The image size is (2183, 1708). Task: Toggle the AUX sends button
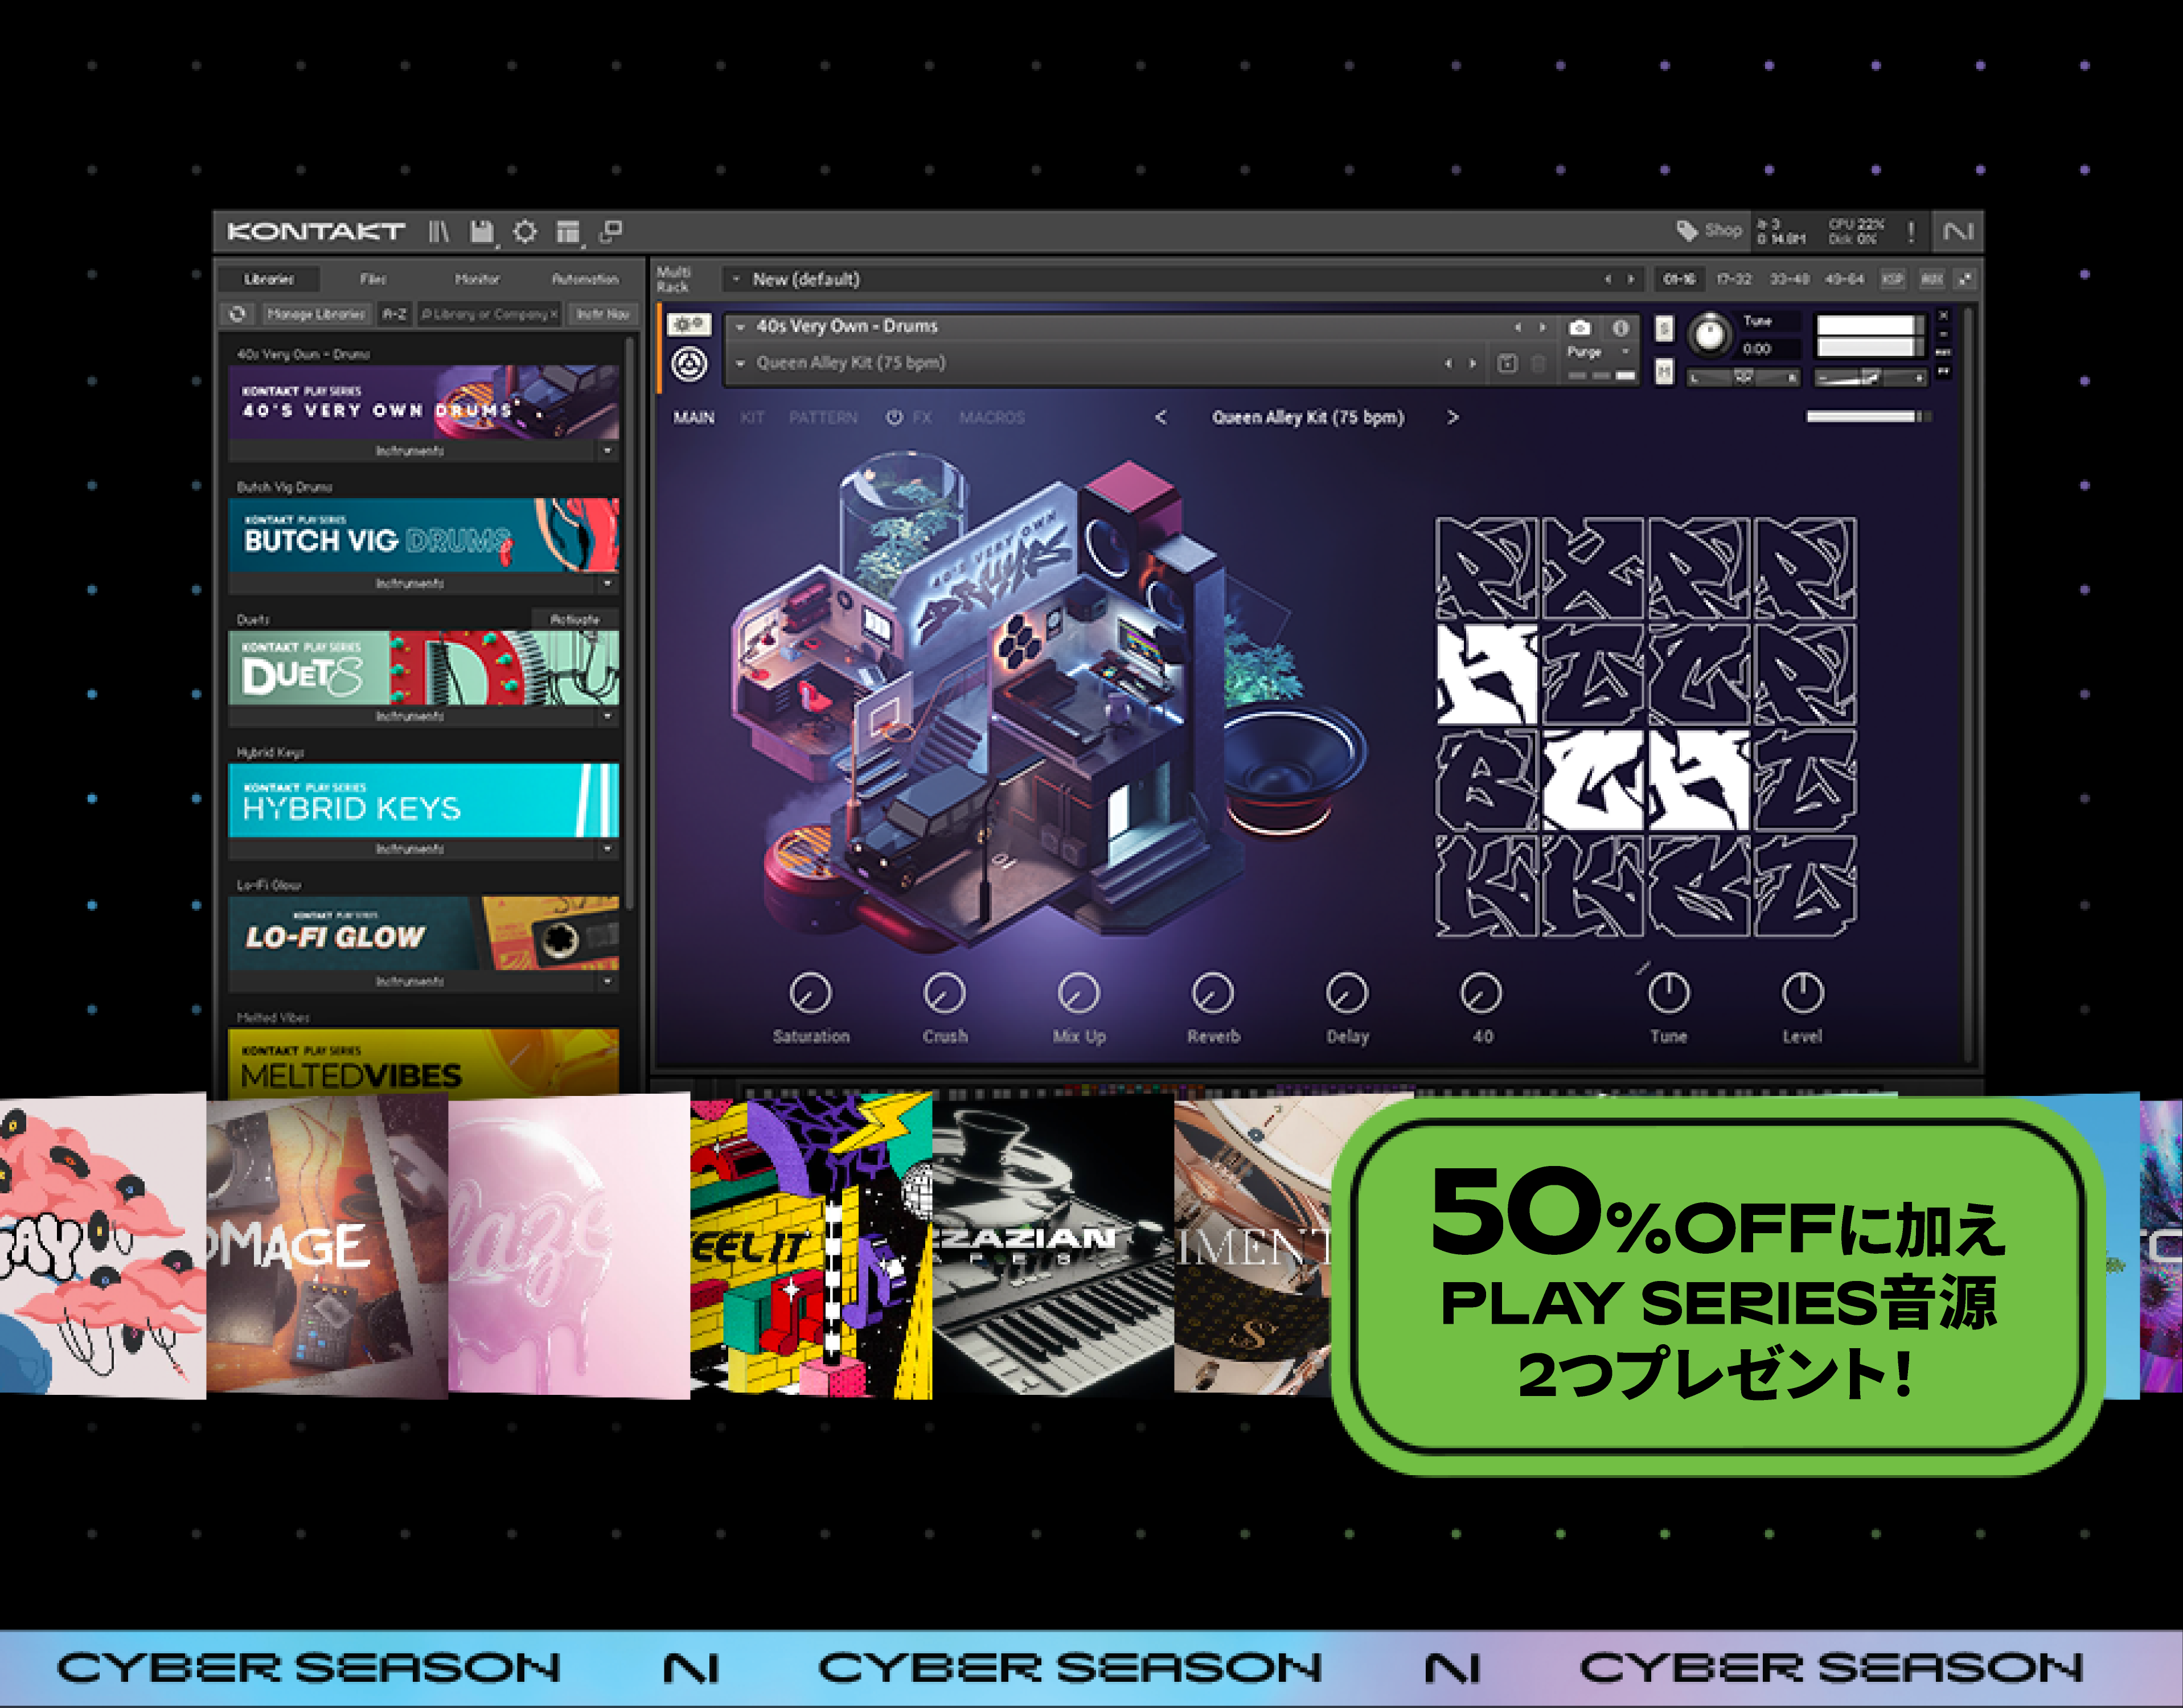click(x=1931, y=279)
